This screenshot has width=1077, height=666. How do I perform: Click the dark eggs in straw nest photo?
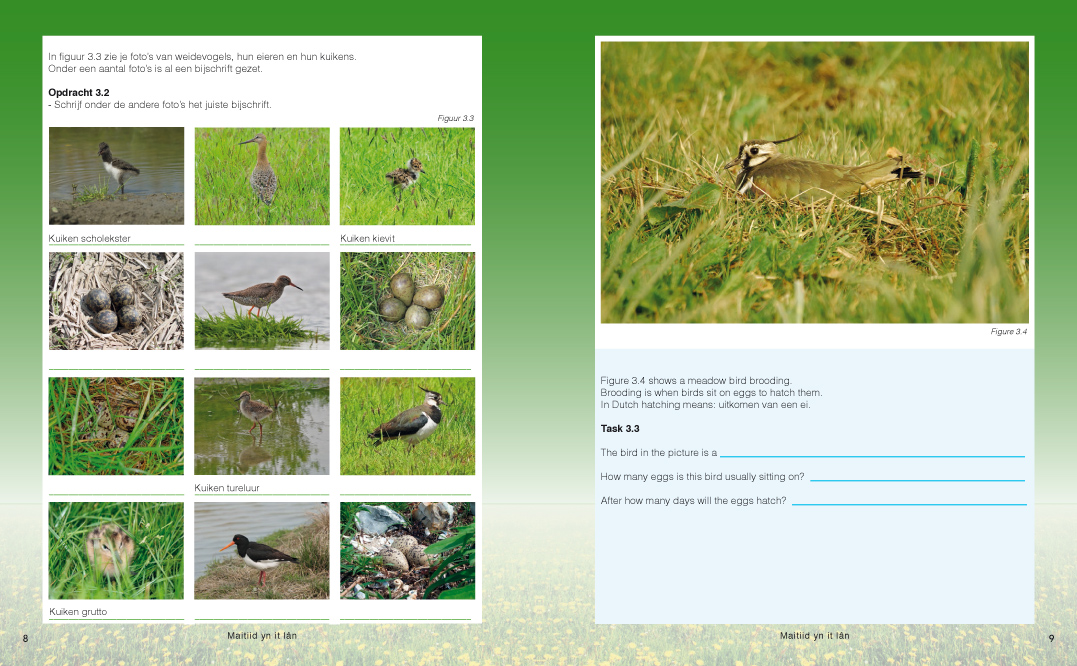click(116, 301)
